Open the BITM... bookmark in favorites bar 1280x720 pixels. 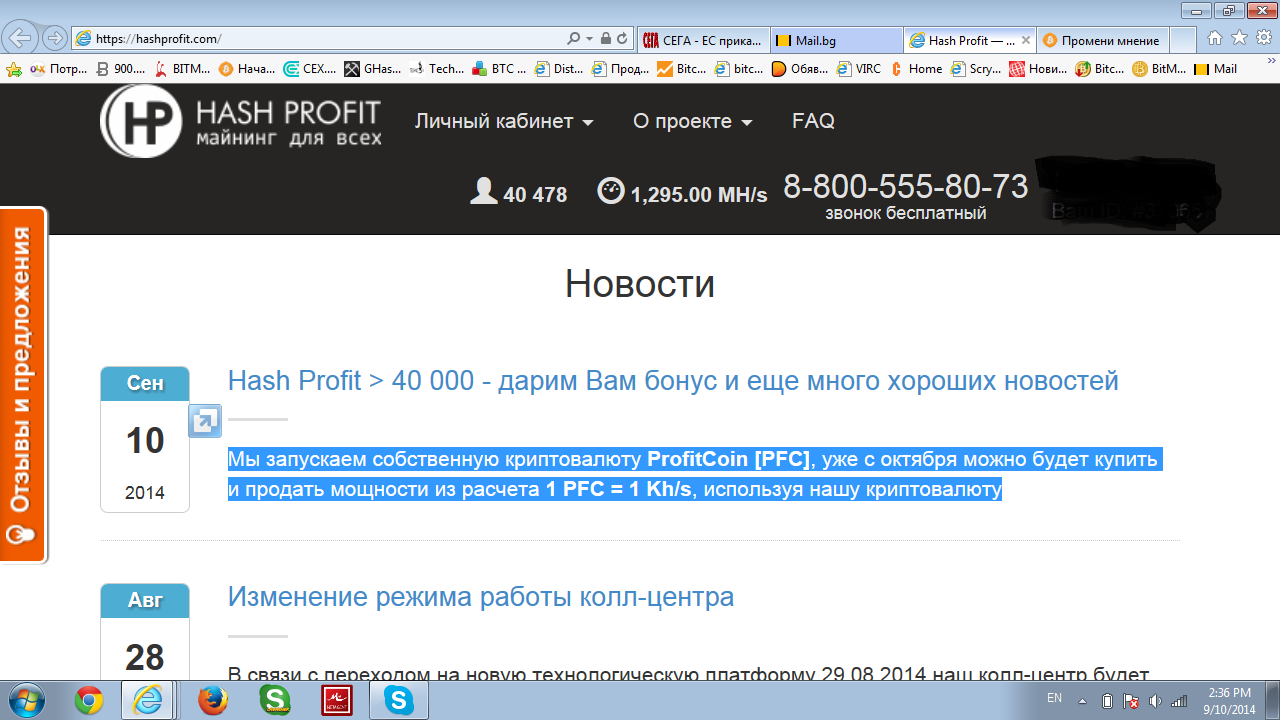click(x=182, y=69)
